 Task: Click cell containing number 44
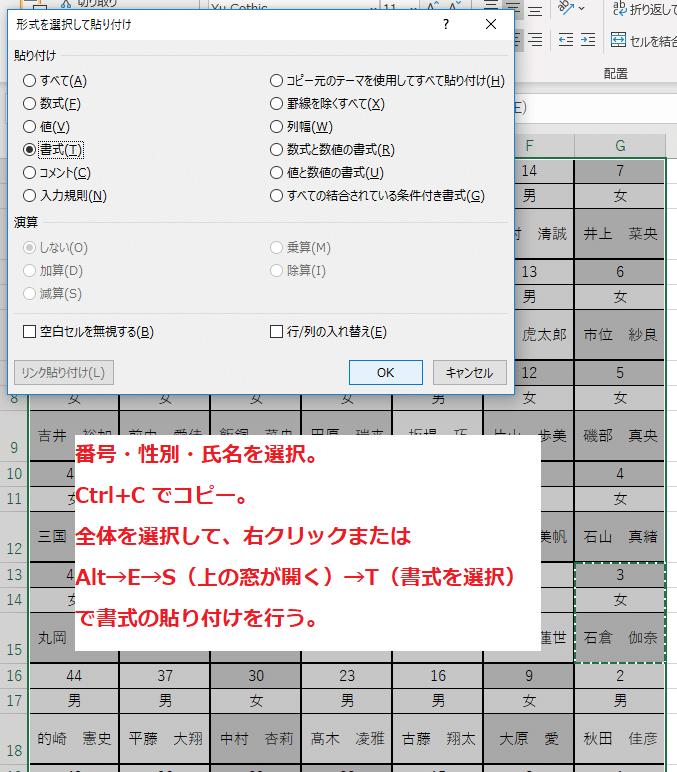click(x=74, y=676)
